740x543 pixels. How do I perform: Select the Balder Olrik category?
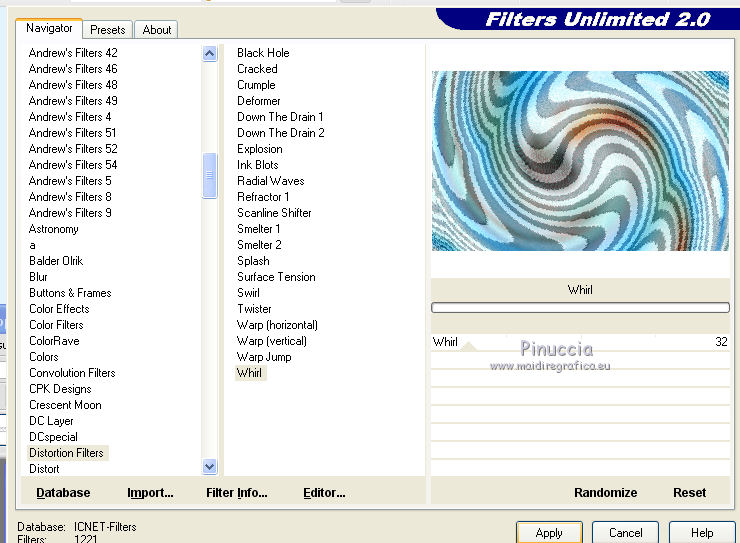(56, 260)
